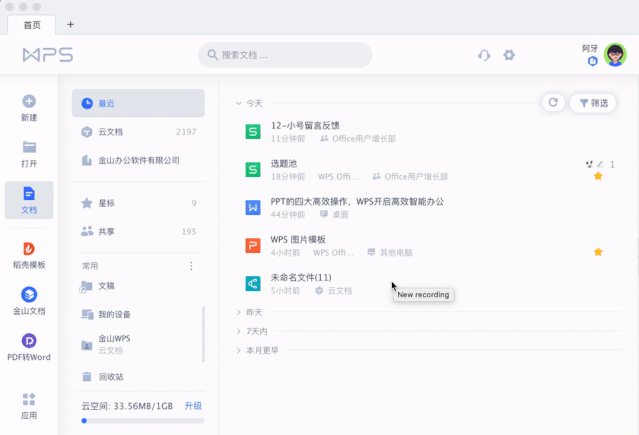Image resolution: width=639 pixels, height=435 pixels.
Task: Click the 升级 upgrade link
Action: [193, 405]
